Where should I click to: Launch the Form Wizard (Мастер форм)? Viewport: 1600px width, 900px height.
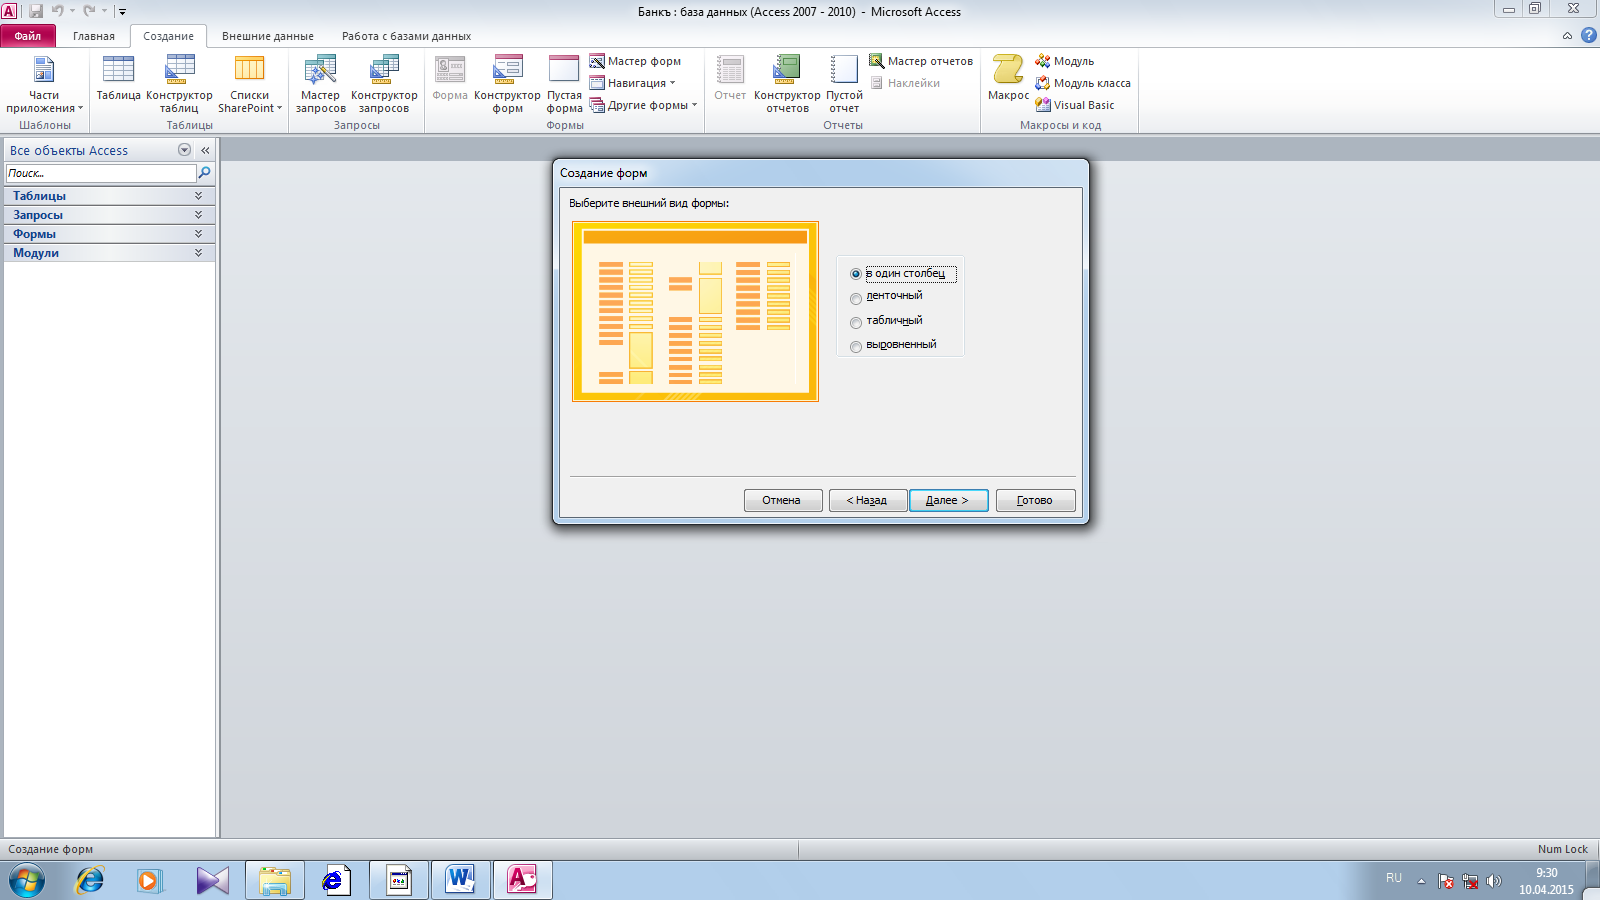point(635,61)
